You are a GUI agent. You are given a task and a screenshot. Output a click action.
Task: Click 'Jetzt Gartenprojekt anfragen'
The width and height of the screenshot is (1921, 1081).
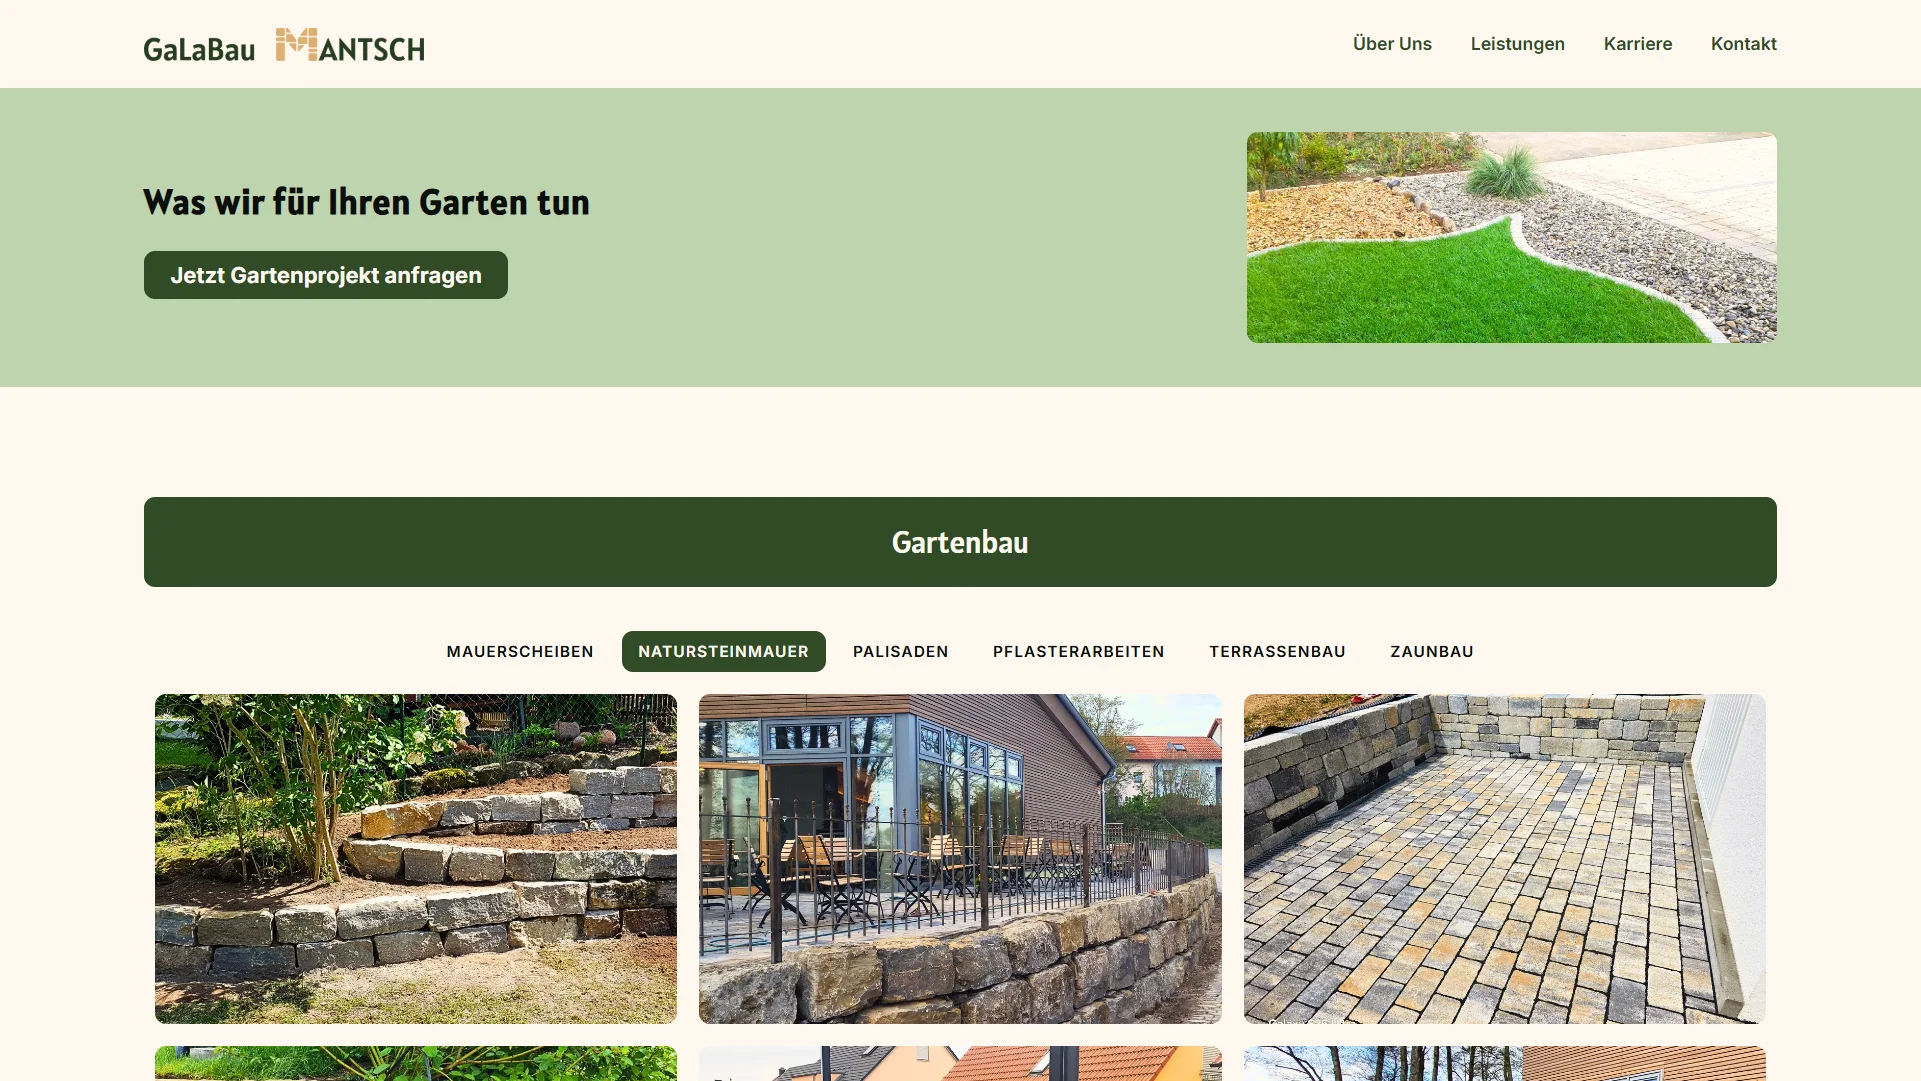[x=326, y=275]
